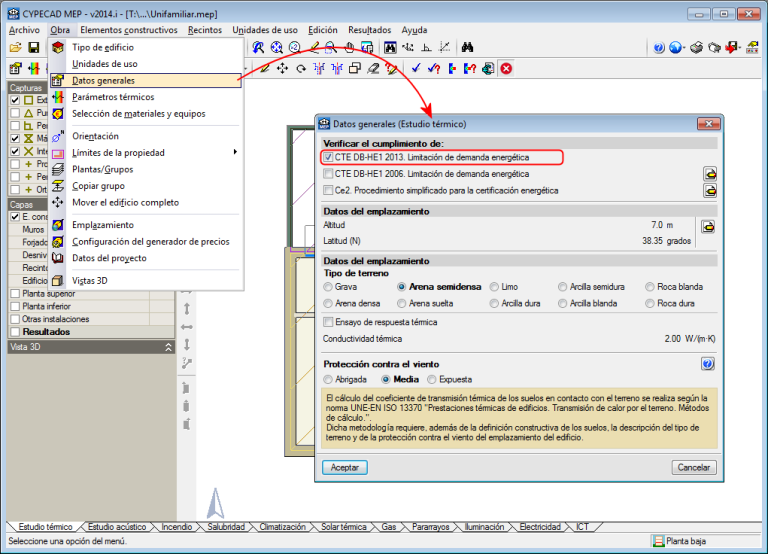Collapse the Vista 3D panel
768x554 pixels.
(168, 347)
